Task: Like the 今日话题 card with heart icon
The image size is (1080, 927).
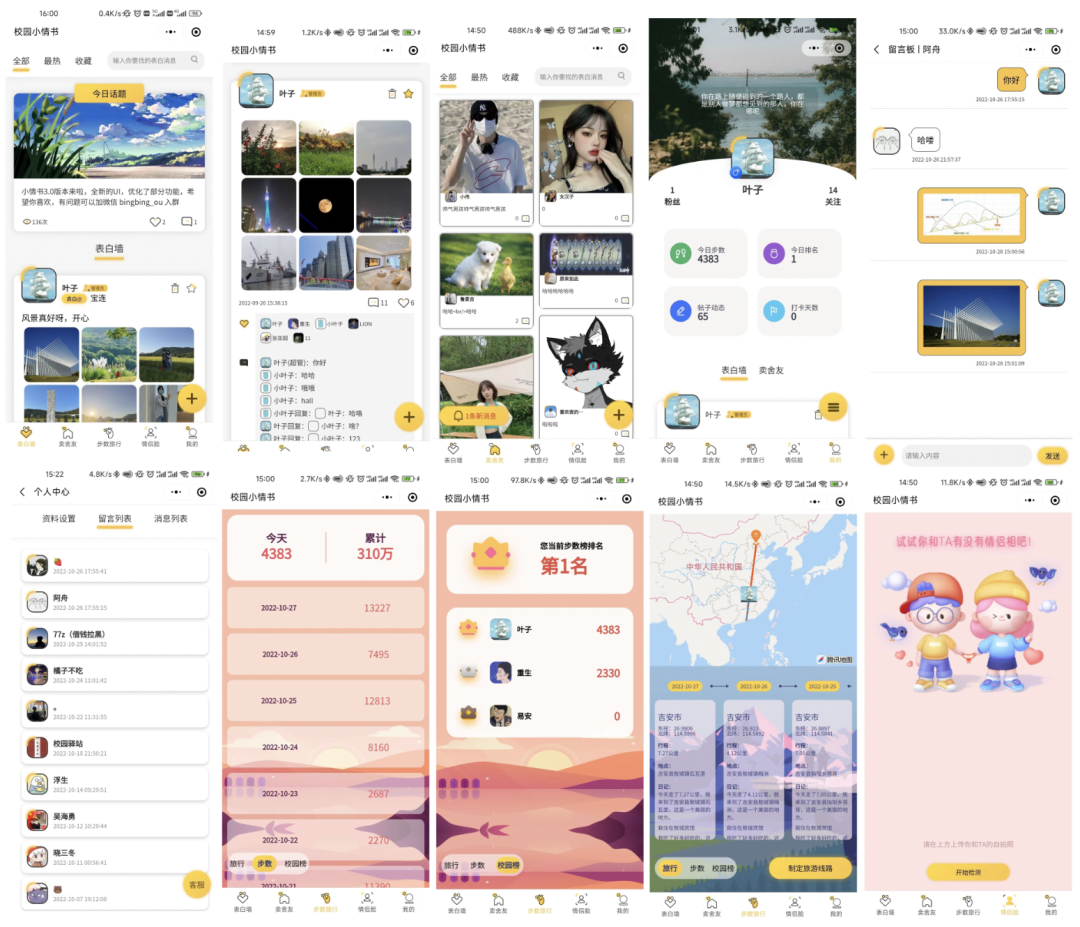Action: (155, 222)
